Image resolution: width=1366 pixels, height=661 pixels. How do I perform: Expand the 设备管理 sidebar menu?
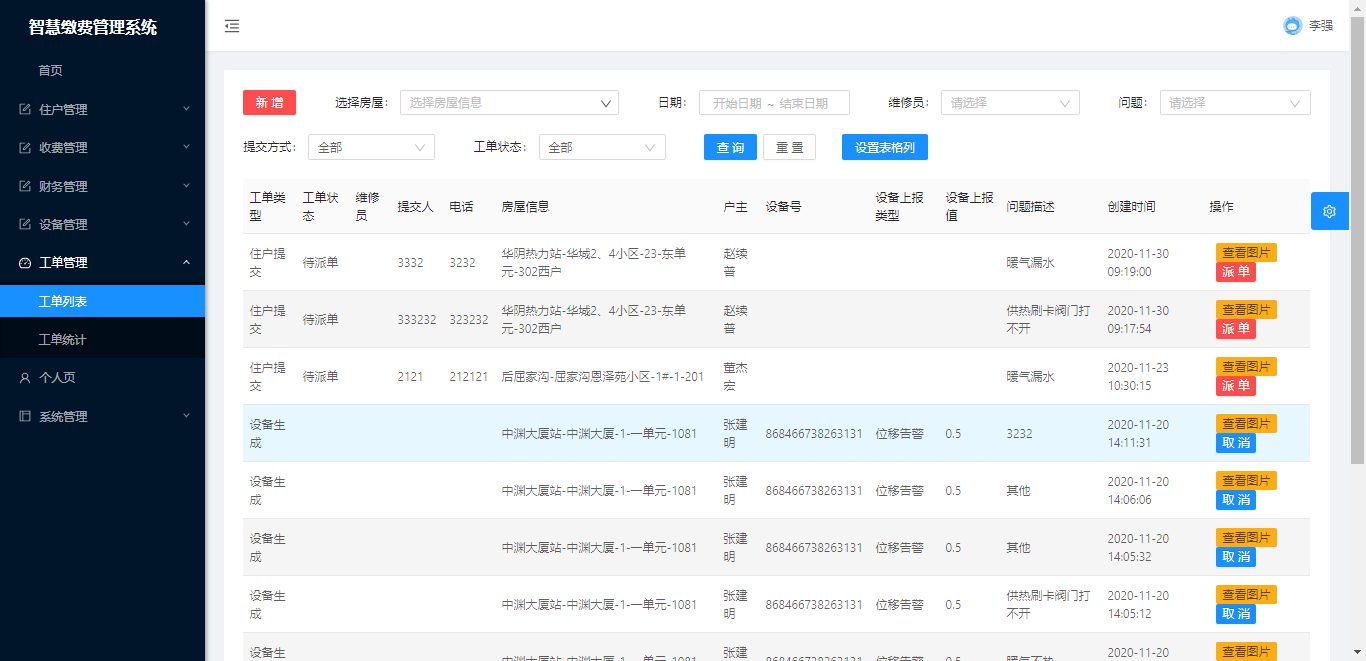click(x=102, y=225)
